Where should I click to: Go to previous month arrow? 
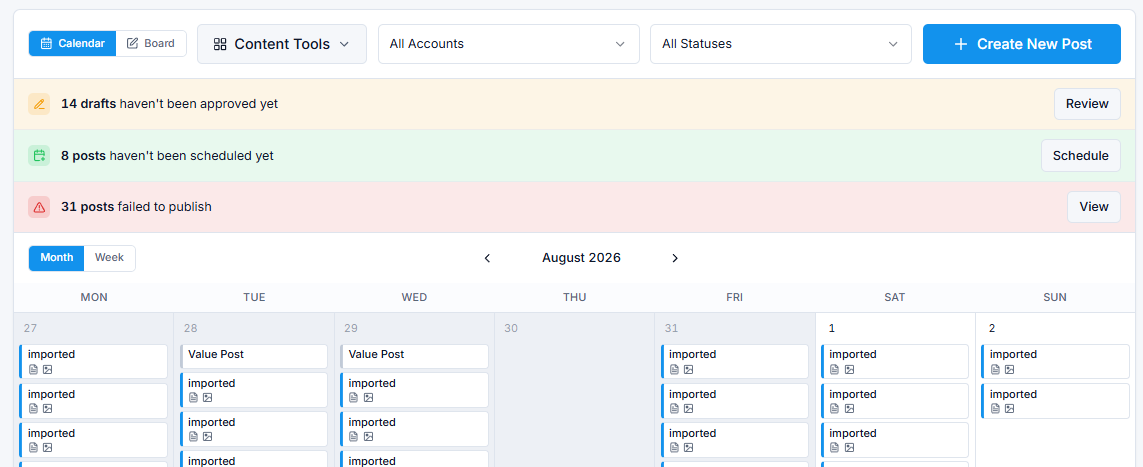coord(488,258)
